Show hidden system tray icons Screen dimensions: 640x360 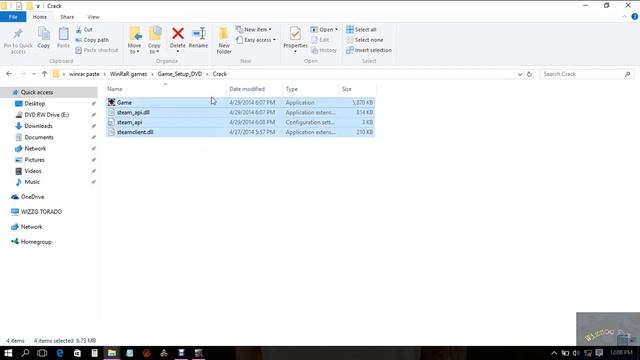[x=554, y=353]
